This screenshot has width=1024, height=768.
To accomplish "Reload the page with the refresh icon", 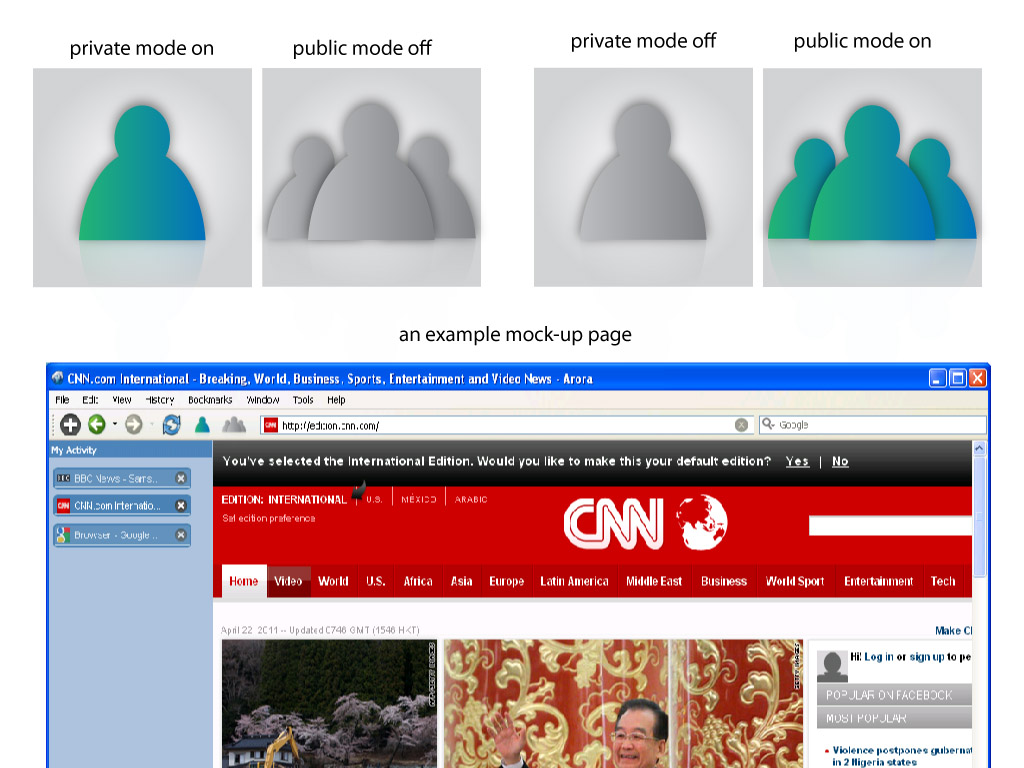I will click(x=171, y=425).
